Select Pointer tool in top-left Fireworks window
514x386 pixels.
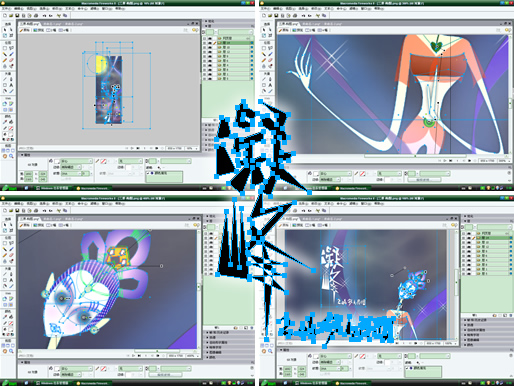(5, 30)
